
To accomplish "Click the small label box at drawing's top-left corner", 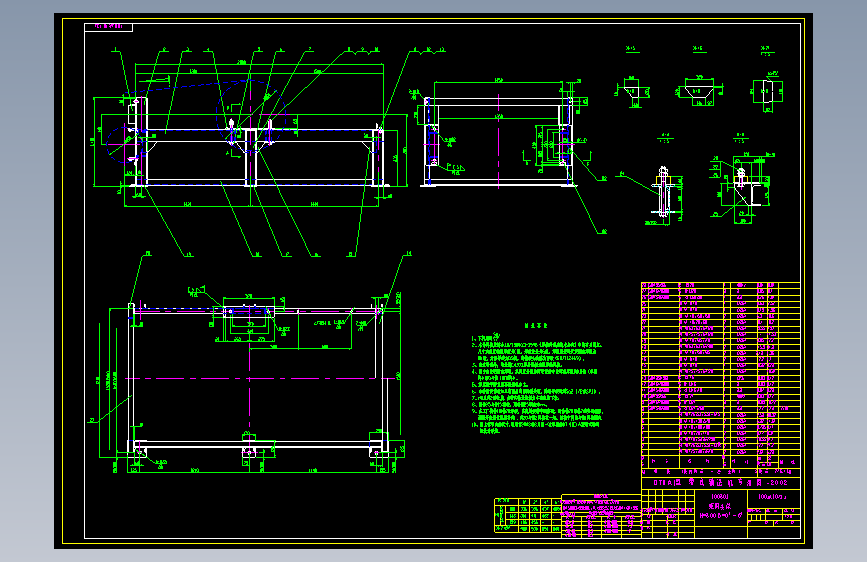I will (x=108, y=27).
